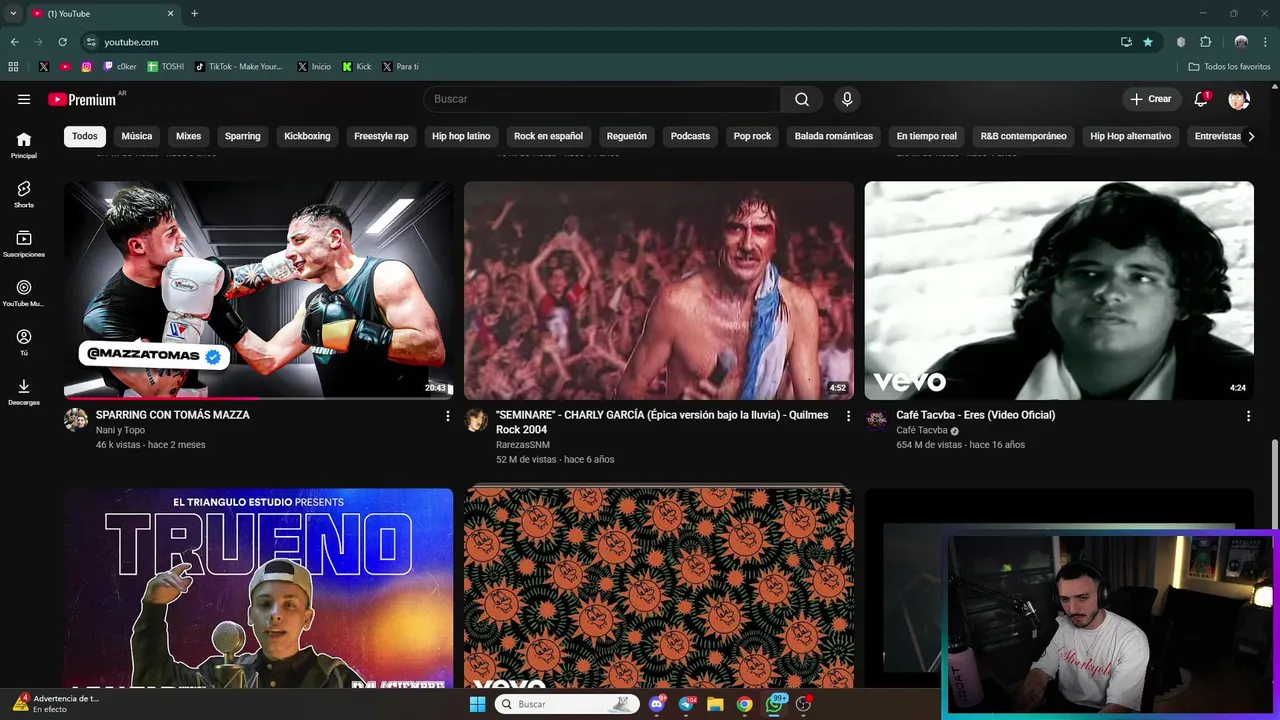
Task: Select the Kickboxing filter chip
Action: 307,136
